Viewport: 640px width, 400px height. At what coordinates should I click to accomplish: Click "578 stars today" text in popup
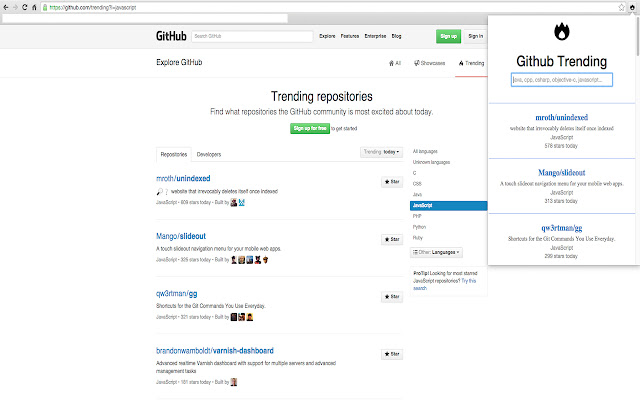point(561,146)
